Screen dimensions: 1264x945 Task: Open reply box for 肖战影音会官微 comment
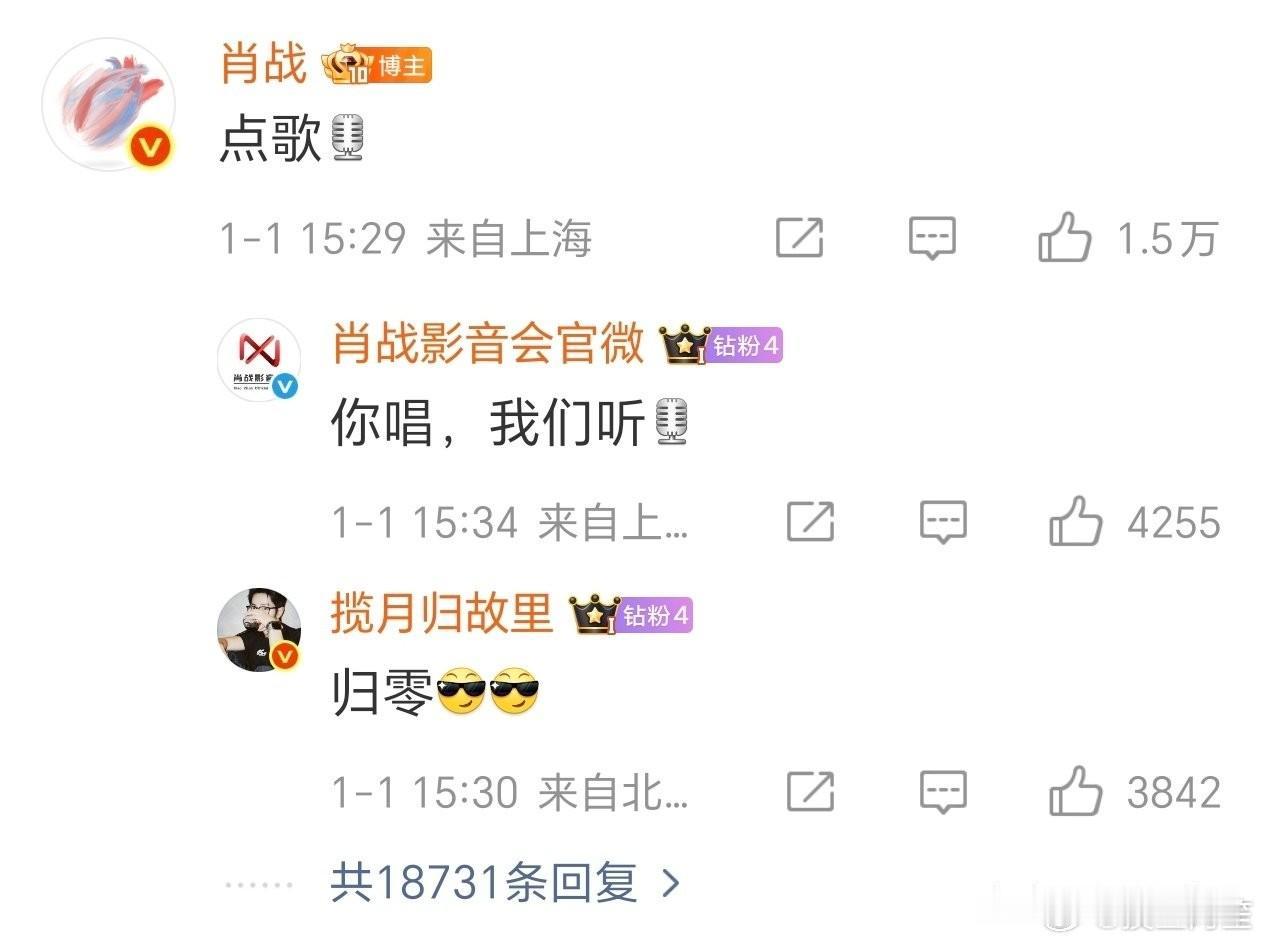point(943,522)
